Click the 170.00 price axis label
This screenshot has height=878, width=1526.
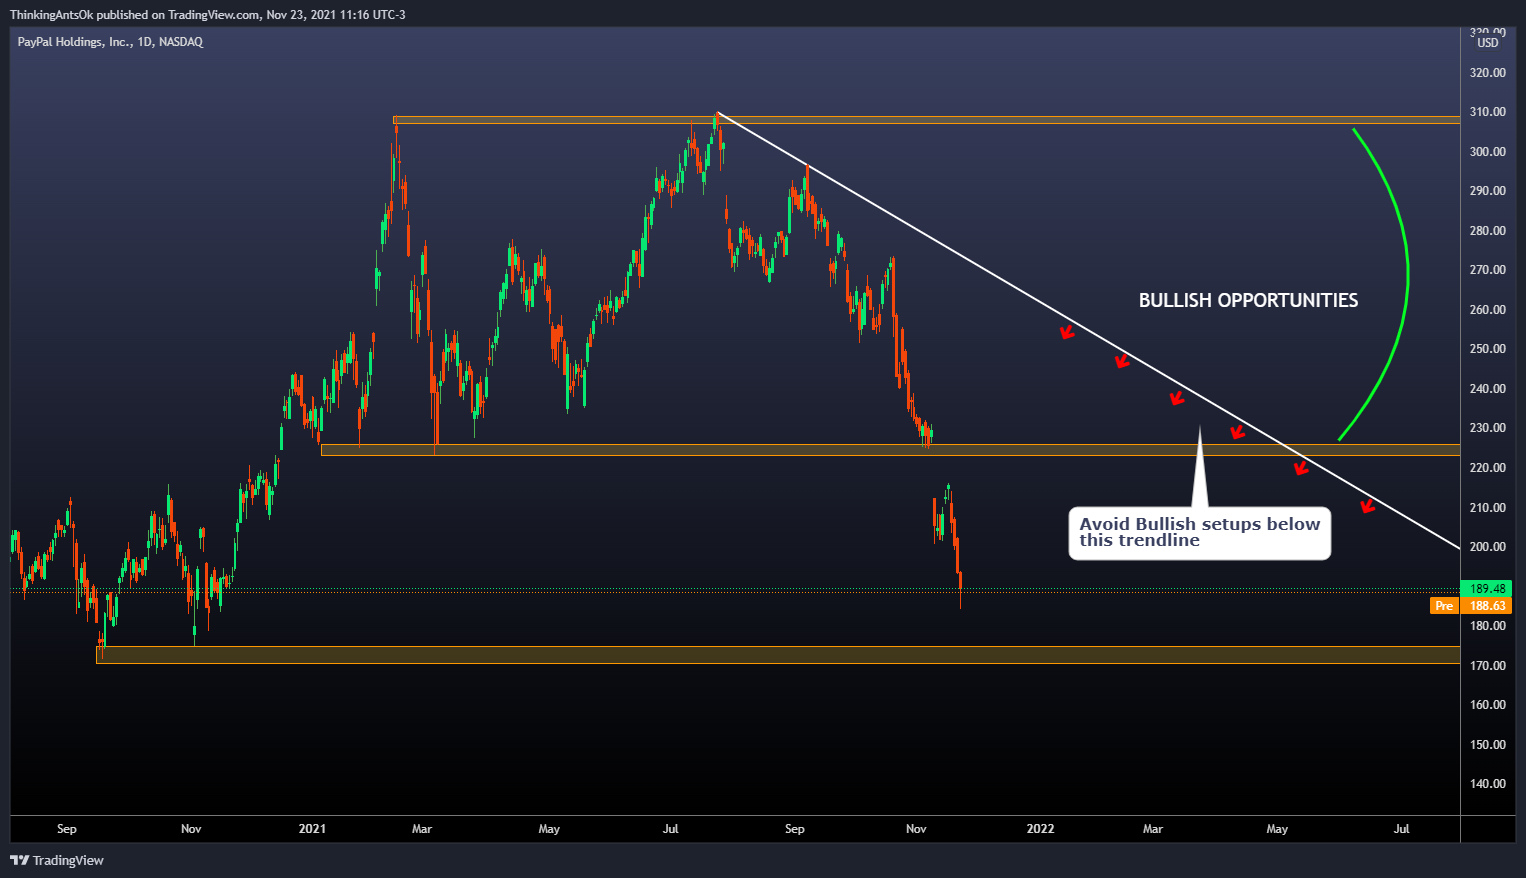point(1488,666)
